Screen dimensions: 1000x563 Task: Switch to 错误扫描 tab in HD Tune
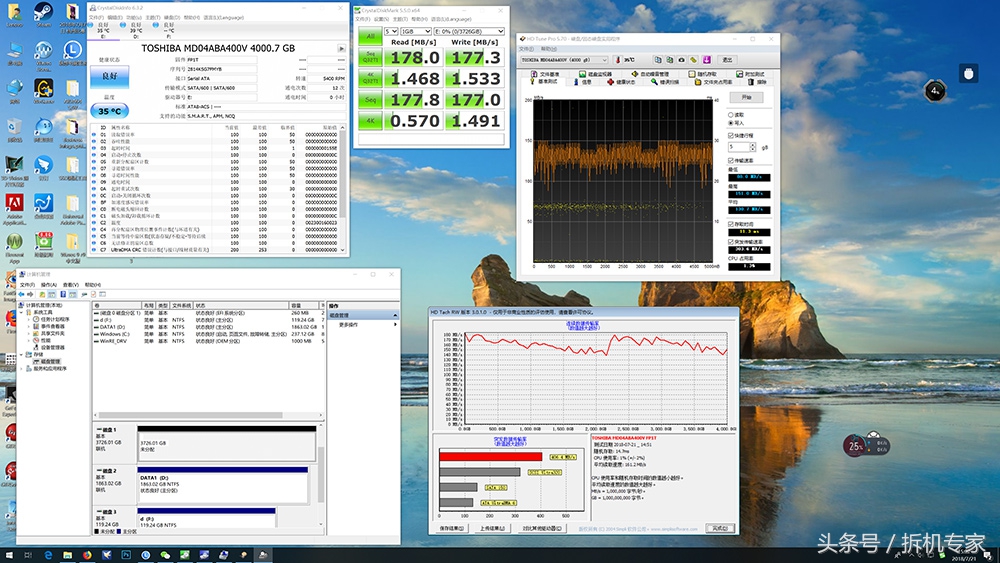point(665,82)
